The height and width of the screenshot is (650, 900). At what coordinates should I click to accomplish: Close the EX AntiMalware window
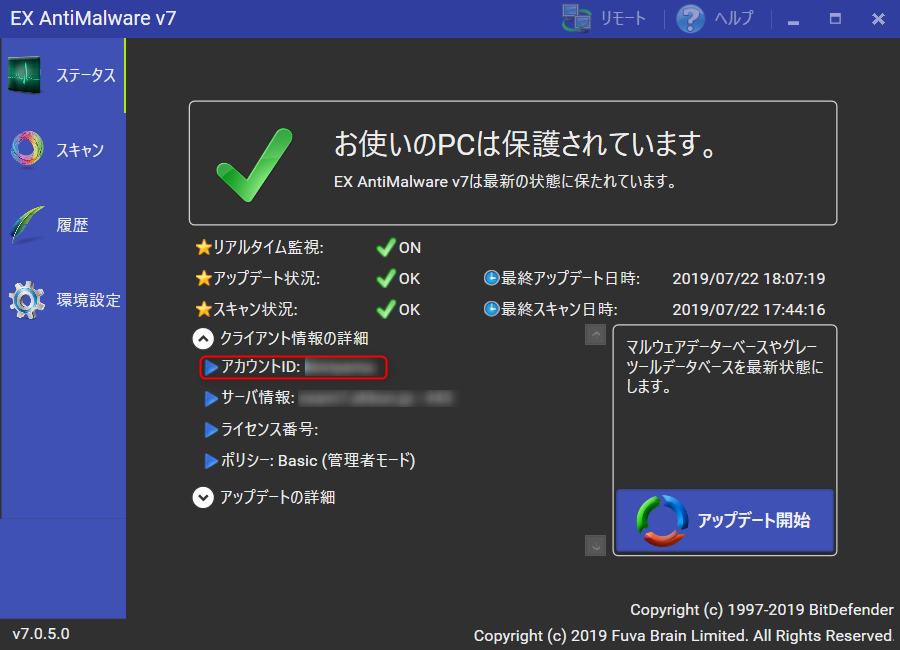coord(878,19)
